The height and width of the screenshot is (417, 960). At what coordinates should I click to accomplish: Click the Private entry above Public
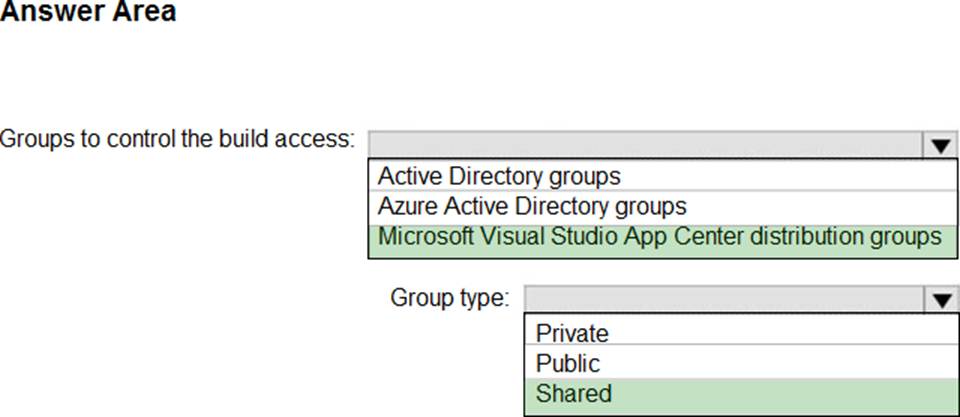coord(572,332)
